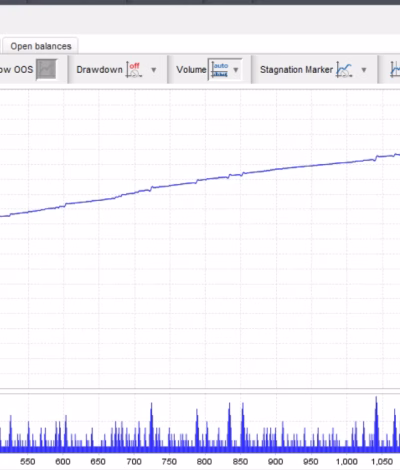Click the OOS text label
400x470 pixels.
click(23, 69)
